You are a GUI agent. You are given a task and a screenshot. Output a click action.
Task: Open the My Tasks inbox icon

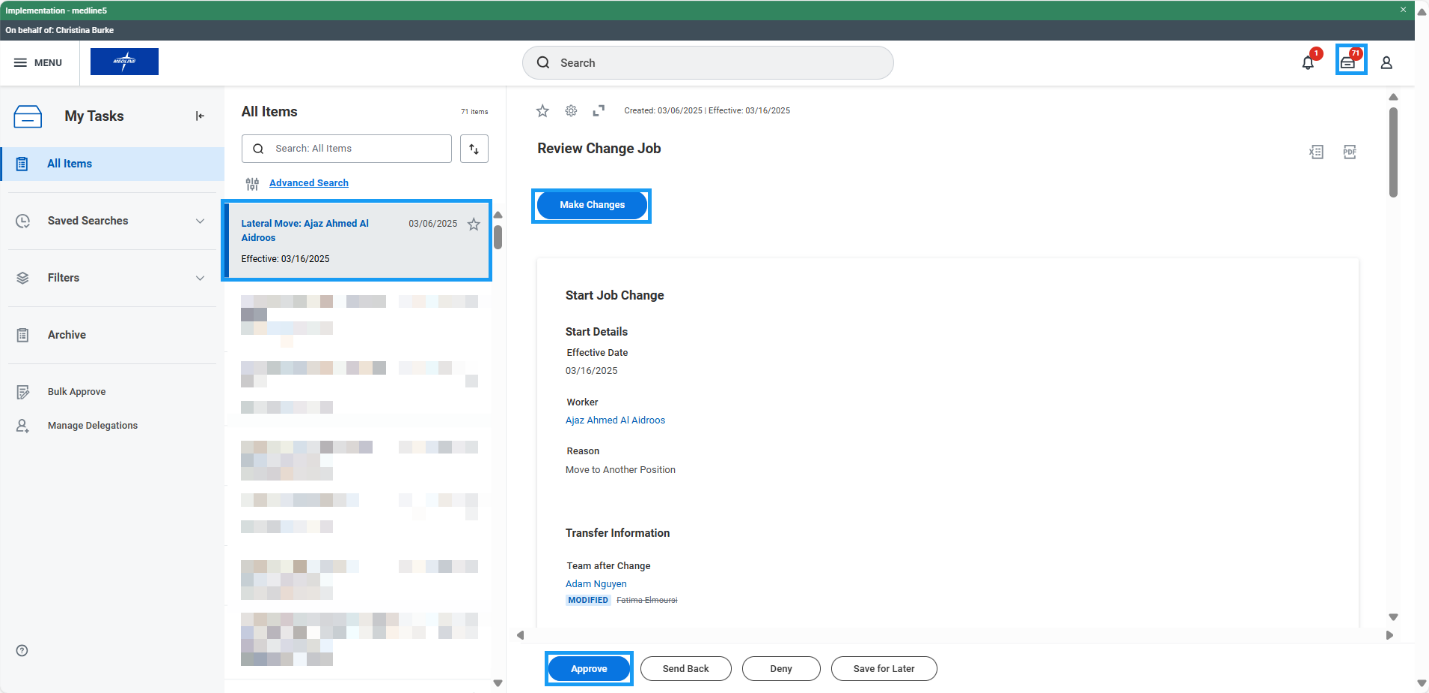(x=1350, y=62)
